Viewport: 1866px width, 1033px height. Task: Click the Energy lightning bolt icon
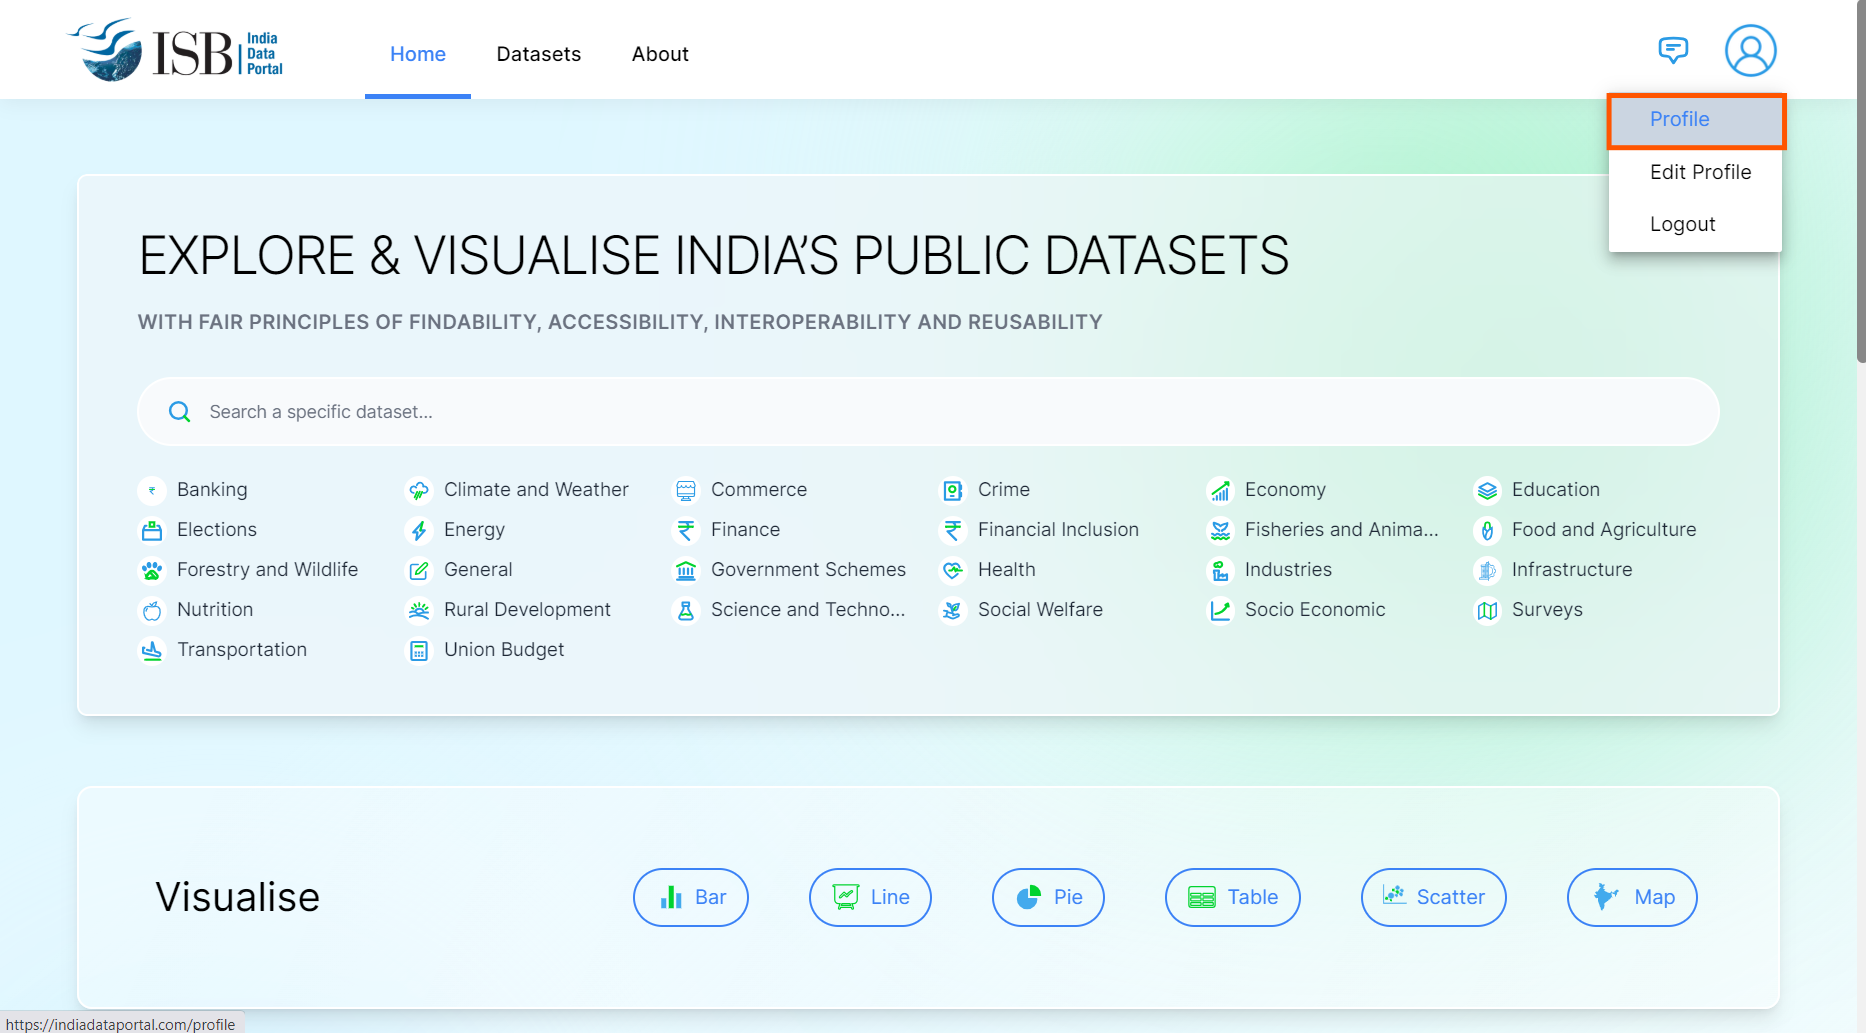pyautogui.click(x=419, y=530)
